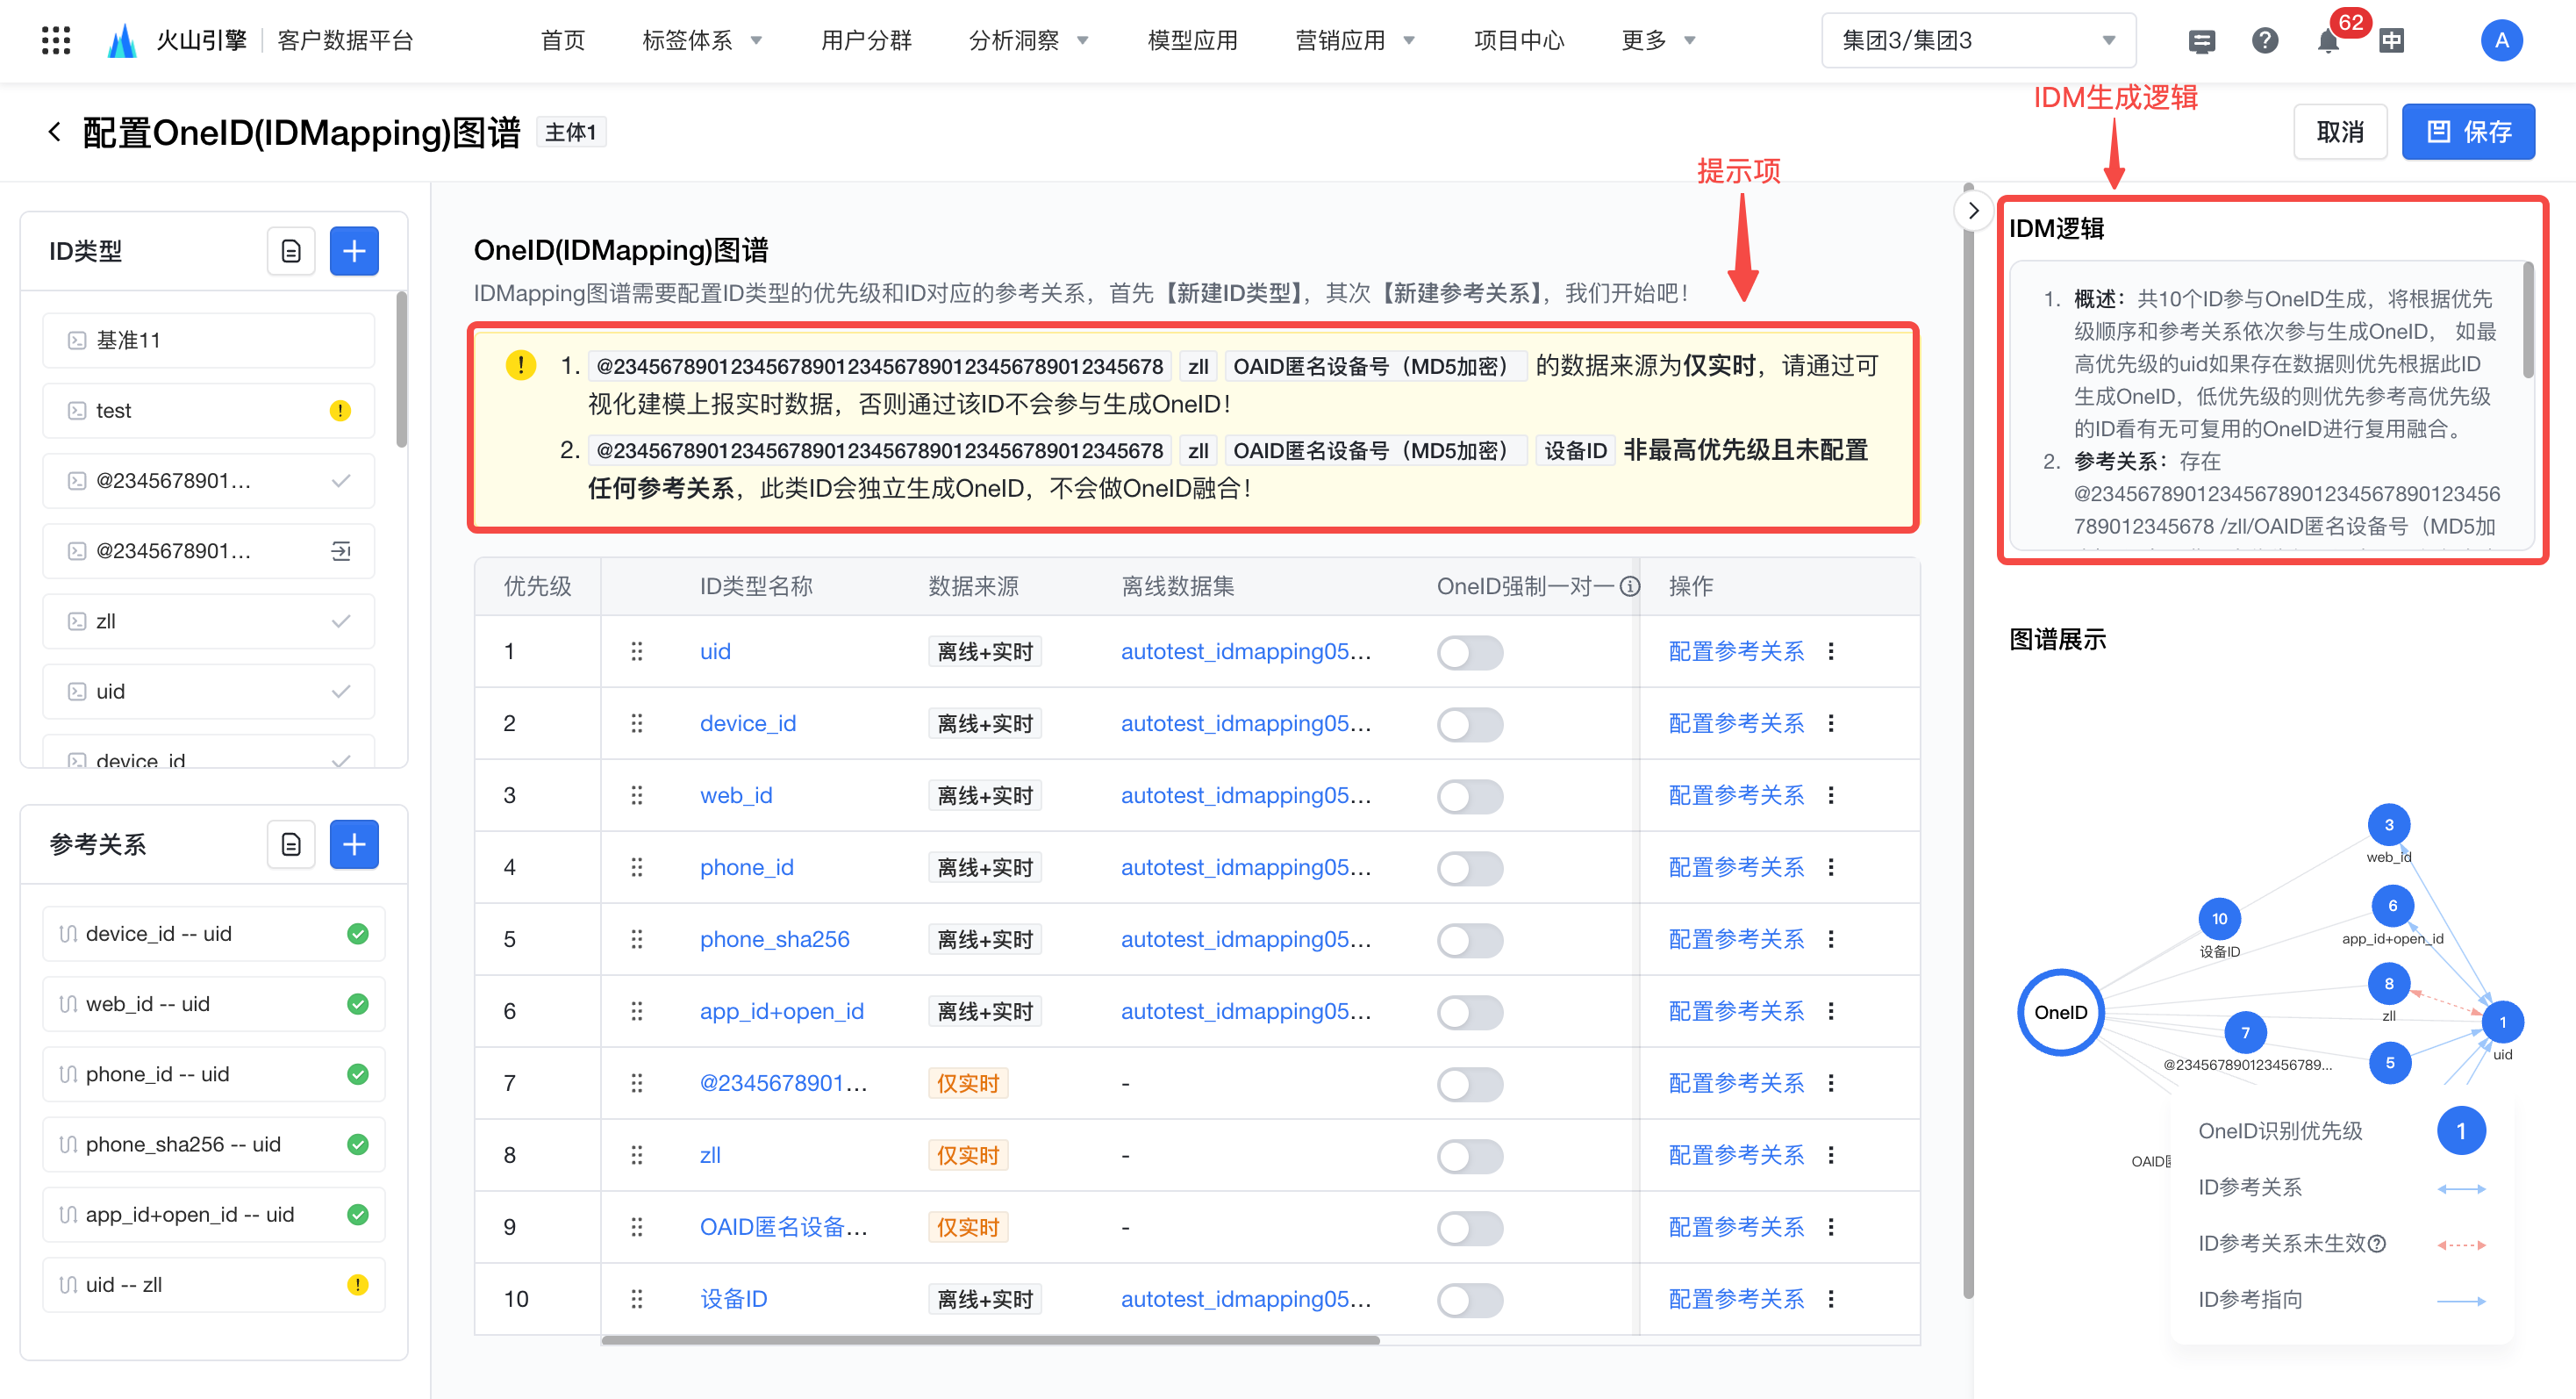The width and height of the screenshot is (2576, 1399).
Task: Grab drag handle for web_id row
Action: click(637, 795)
